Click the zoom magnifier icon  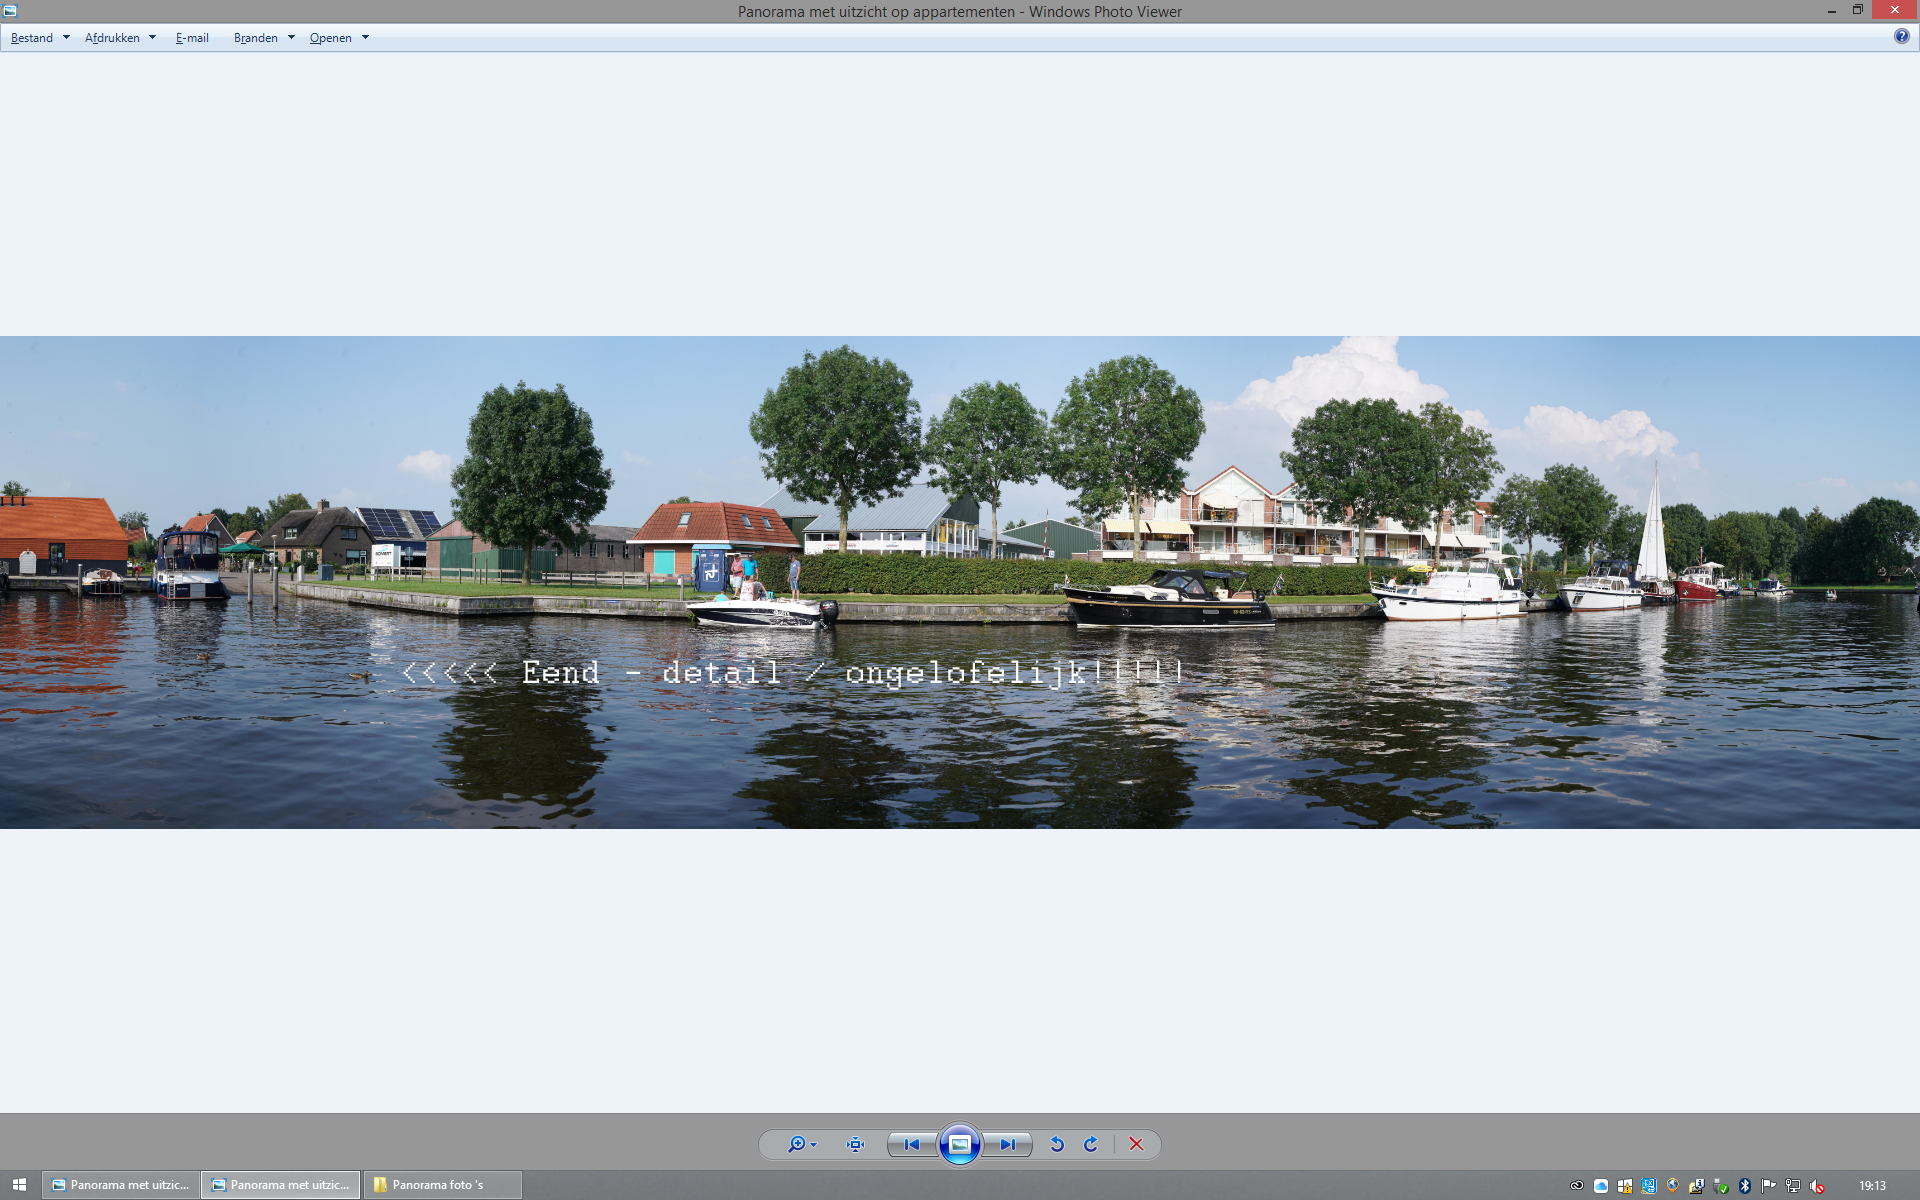796,1144
